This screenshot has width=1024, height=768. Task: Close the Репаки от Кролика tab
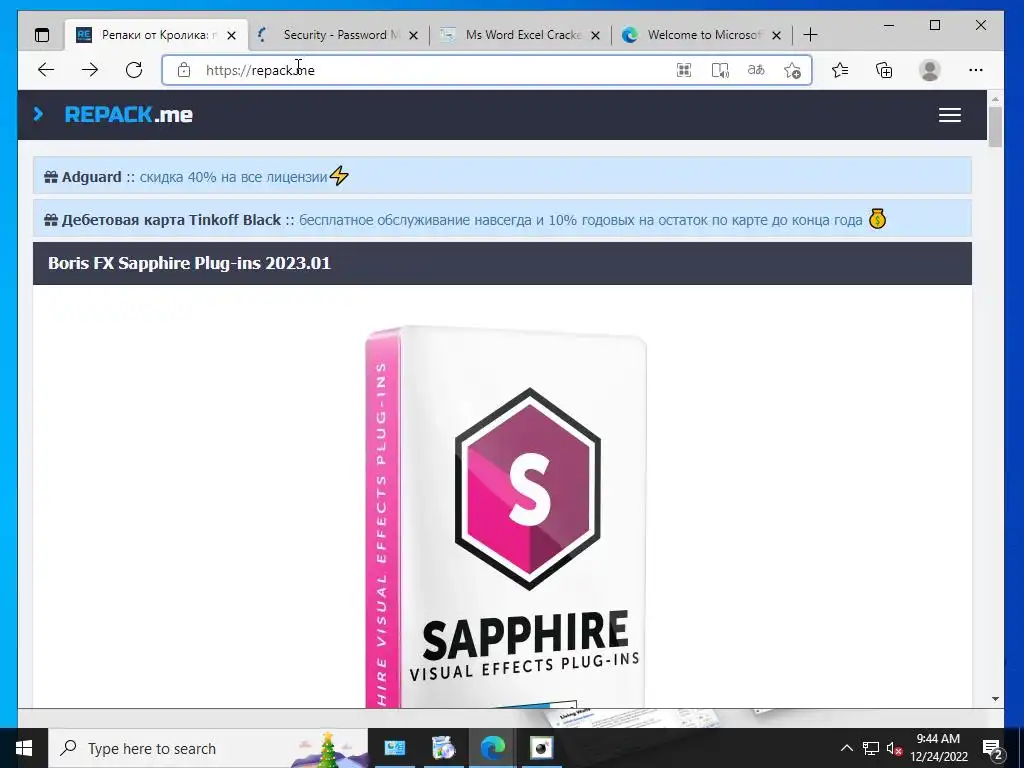click(231, 35)
